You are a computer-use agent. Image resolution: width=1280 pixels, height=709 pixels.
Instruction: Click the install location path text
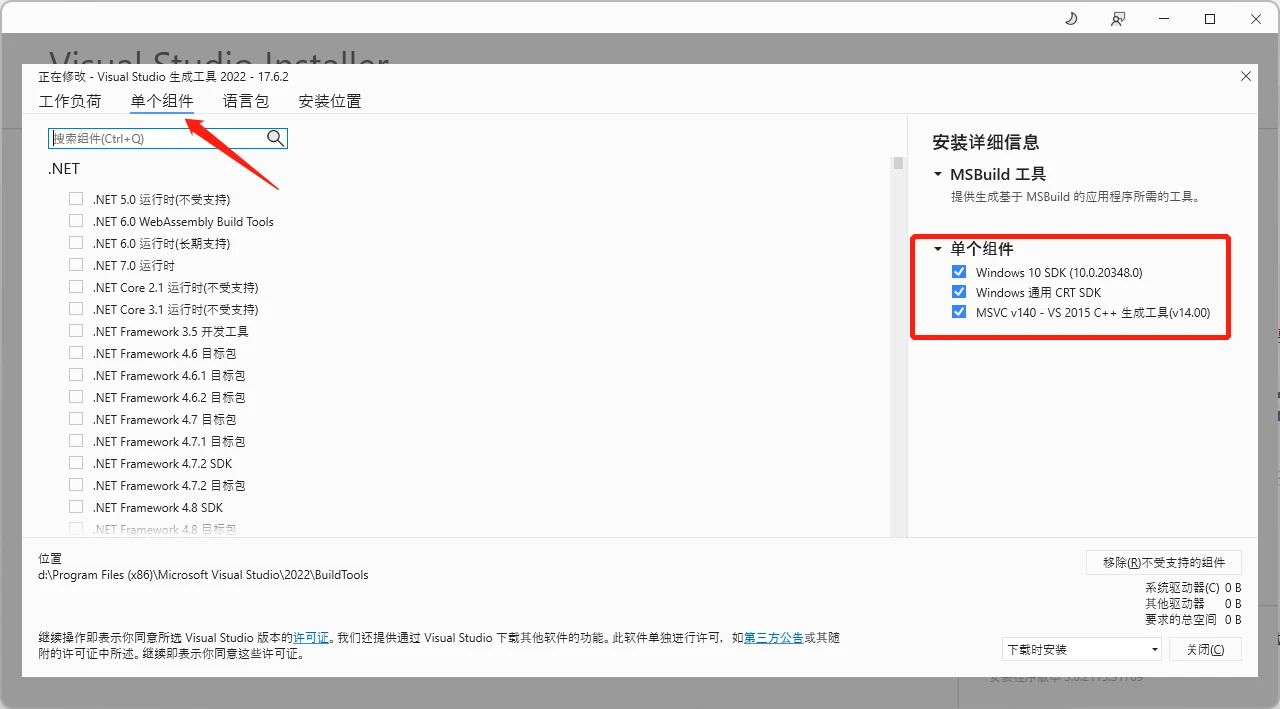click(203, 575)
